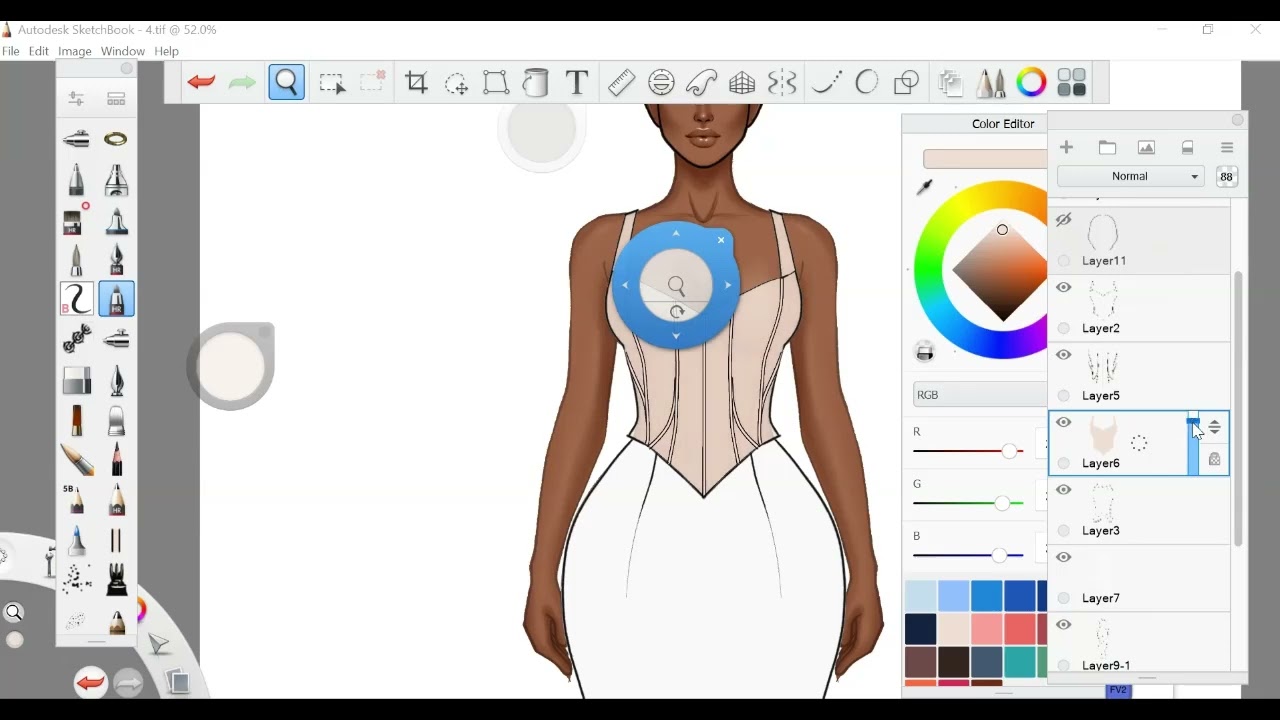Hide Layer9-1 with its eye icon
1280x720 pixels.
(x=1064, y=625)
